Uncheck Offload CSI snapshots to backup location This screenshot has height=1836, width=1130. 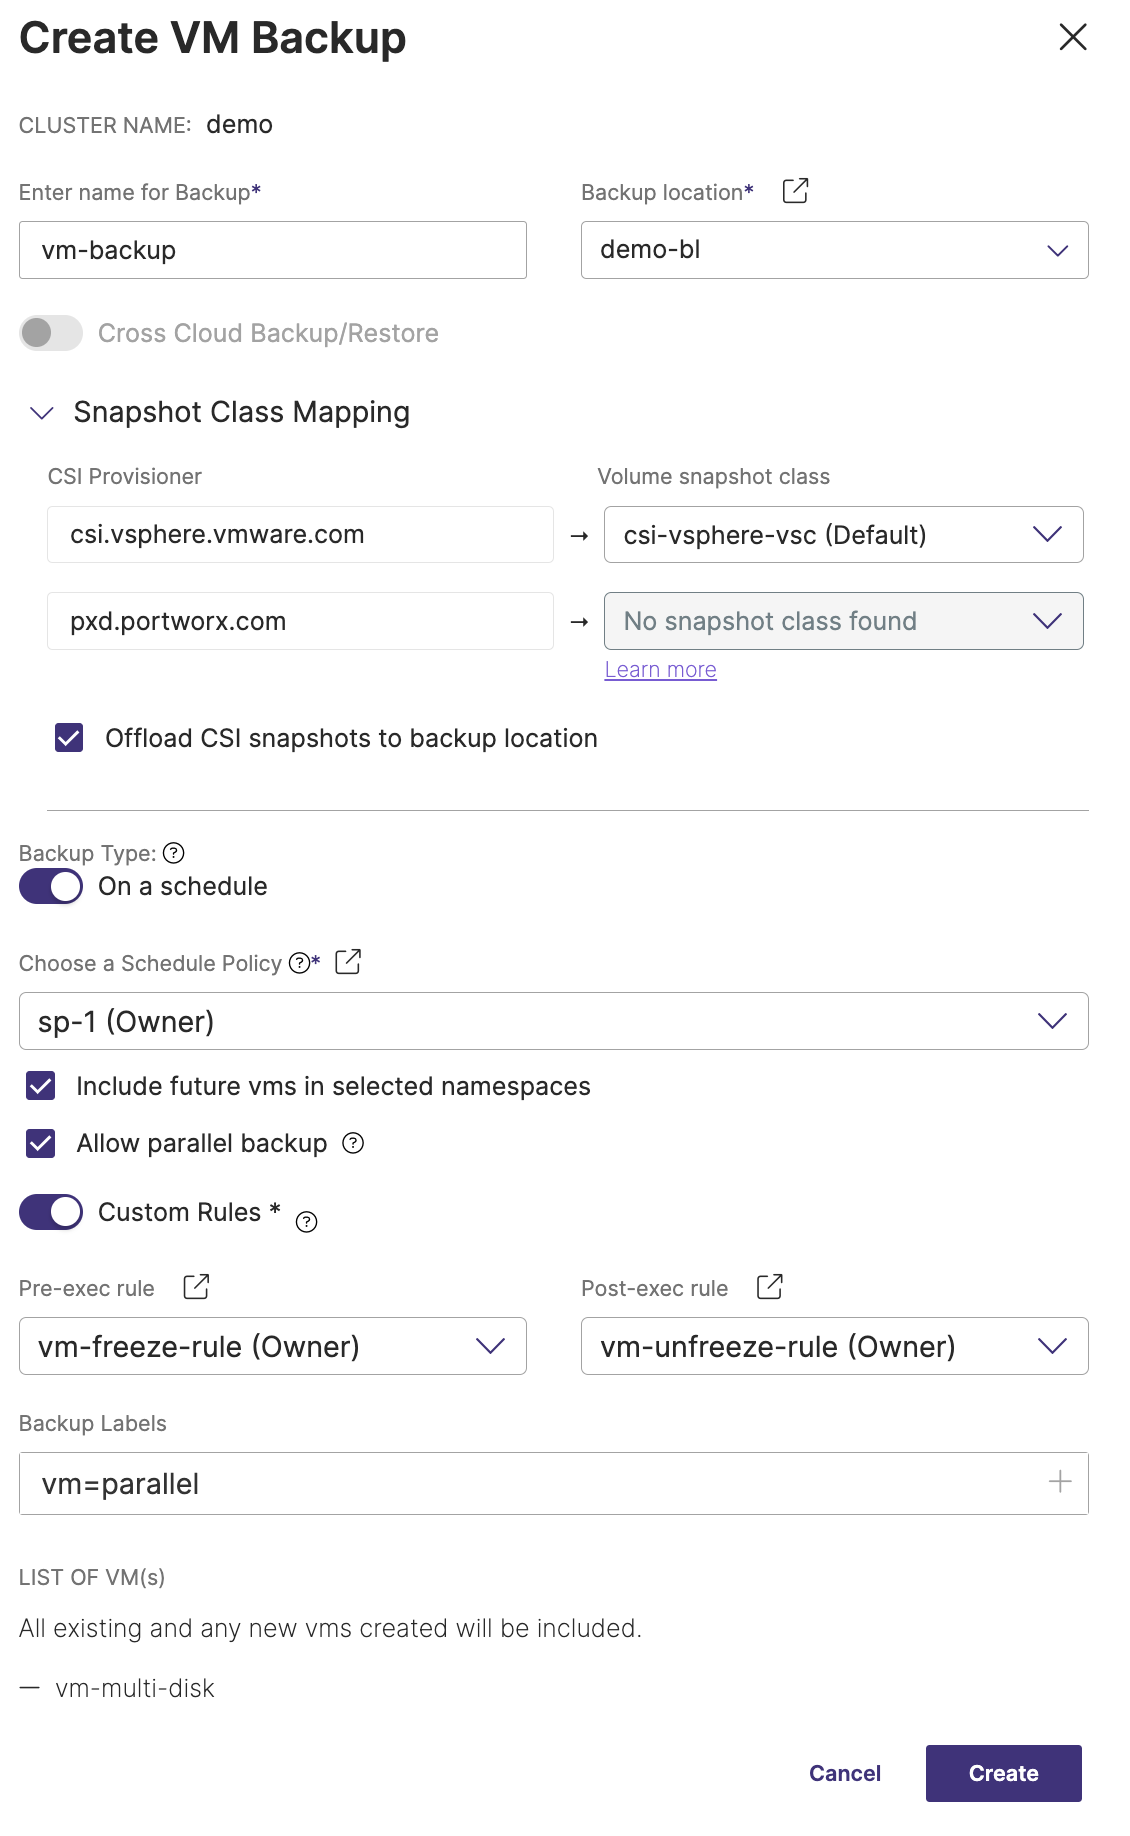coord(69,738)
